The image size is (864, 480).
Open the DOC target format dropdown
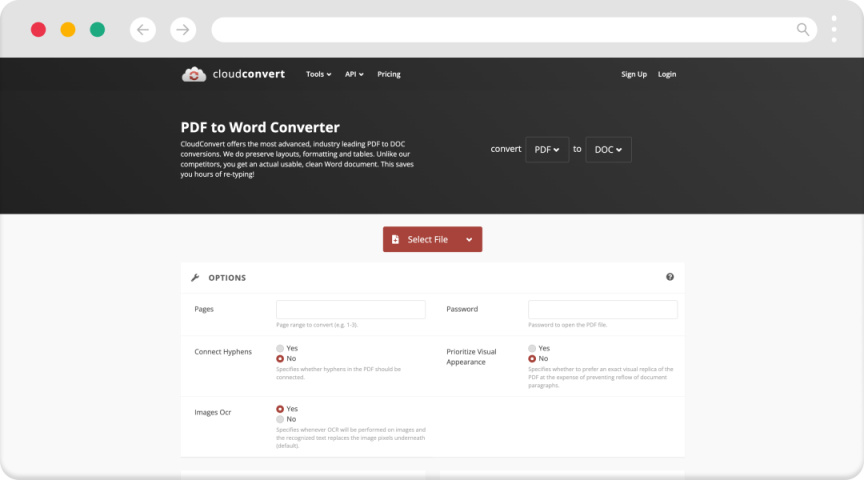tap(608, 149)
